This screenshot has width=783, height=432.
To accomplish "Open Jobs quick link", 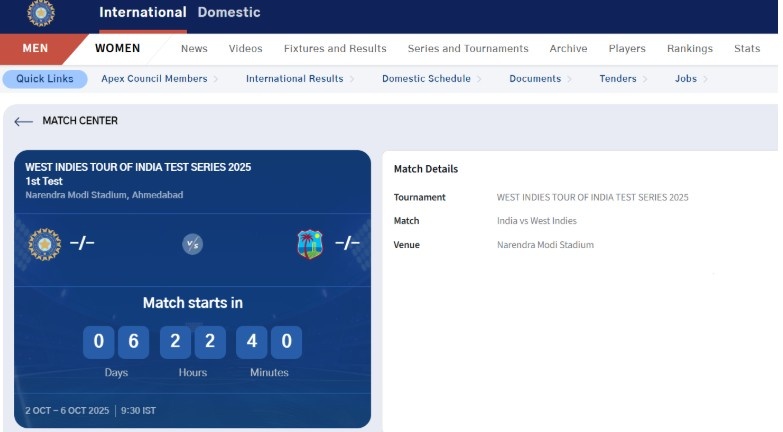I will click(x=686, y=79).
